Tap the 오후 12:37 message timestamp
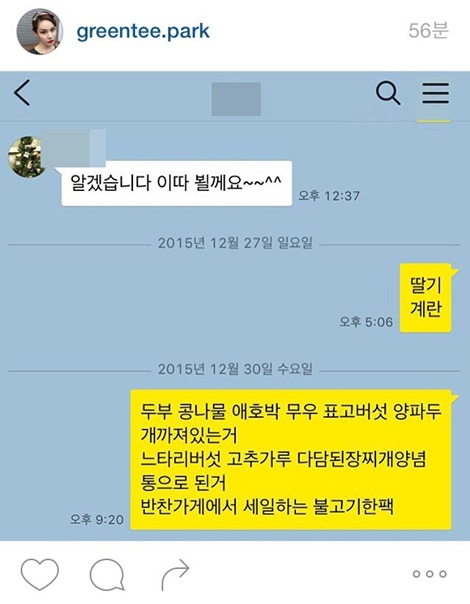 tap(329, 196)
